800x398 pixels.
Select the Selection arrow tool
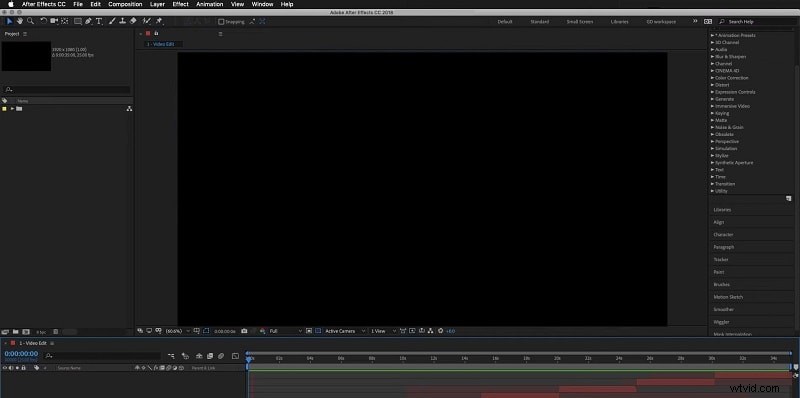9,21
